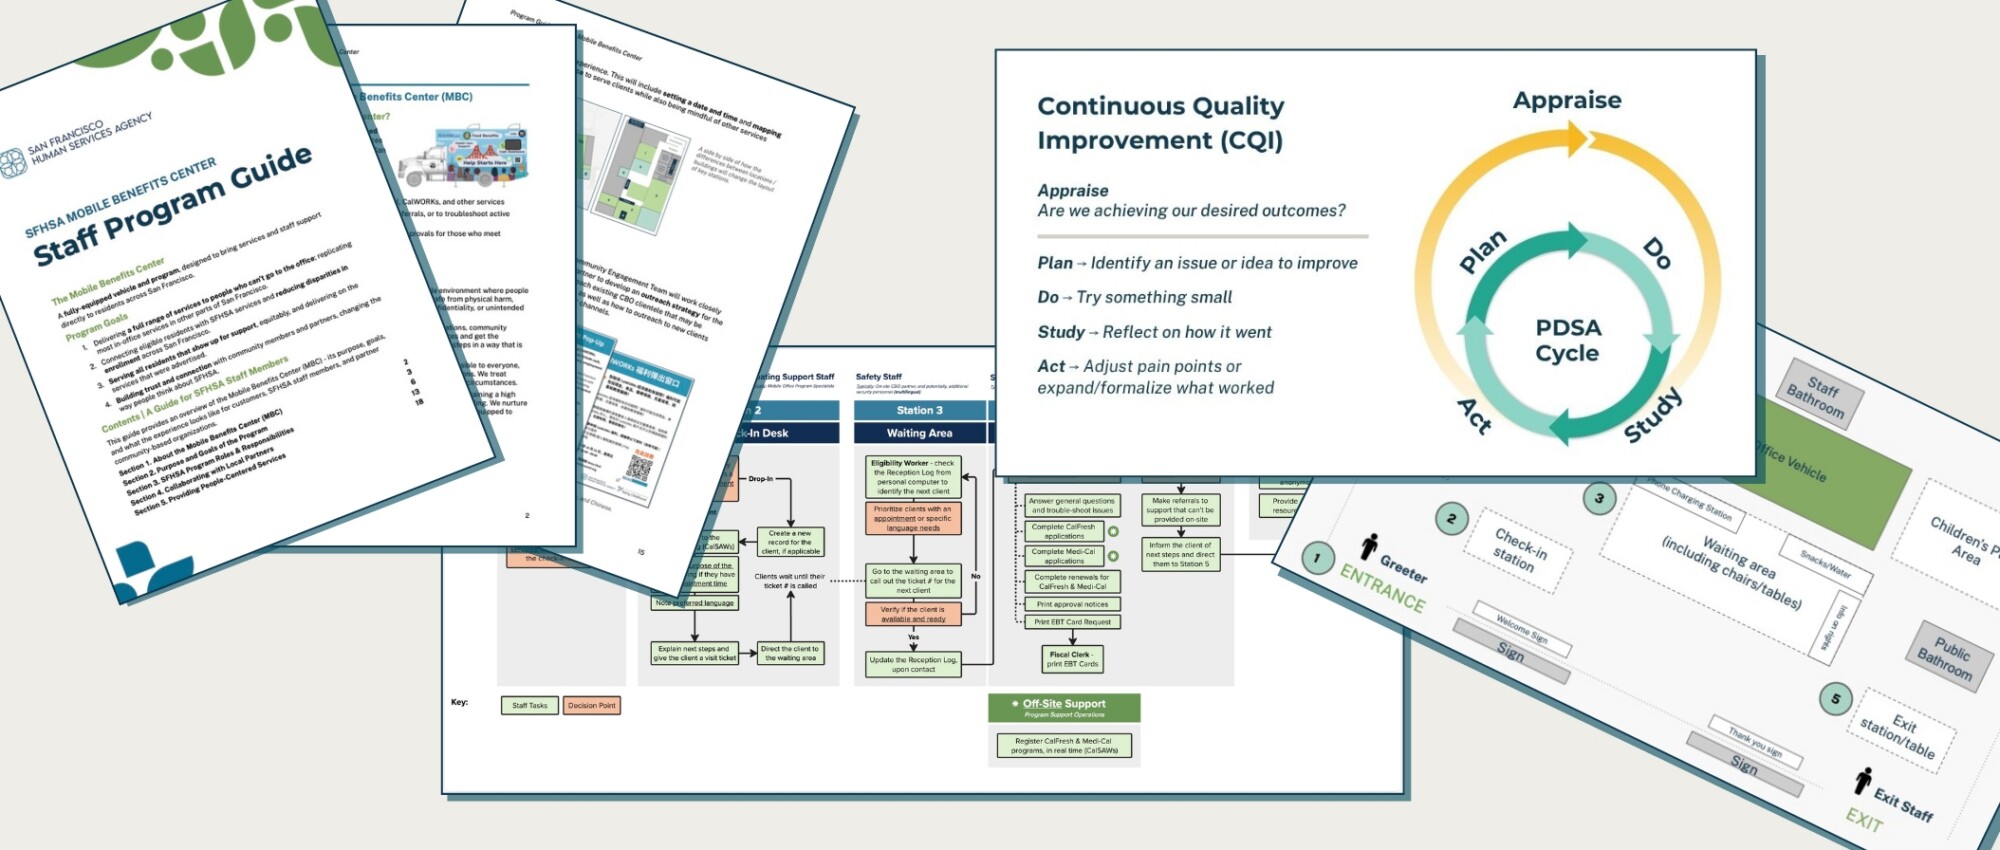Click the Staff Bathroom box
The width and height of the screenshot is (2000, 850).
tap(1819, 393)
